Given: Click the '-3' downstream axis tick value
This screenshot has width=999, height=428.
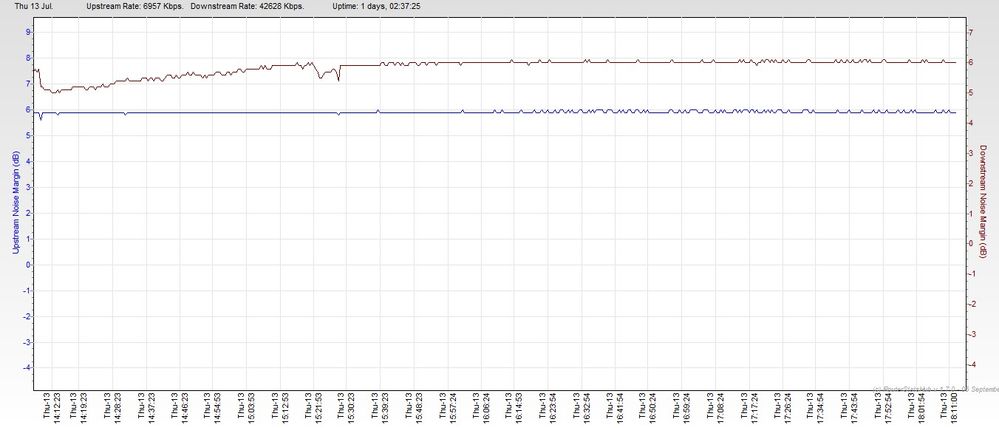Looking at the screenshot, I should [x=972, y=334].
